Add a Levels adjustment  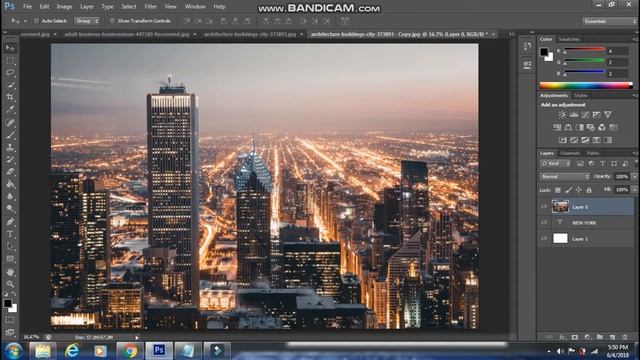coord(574,115)
